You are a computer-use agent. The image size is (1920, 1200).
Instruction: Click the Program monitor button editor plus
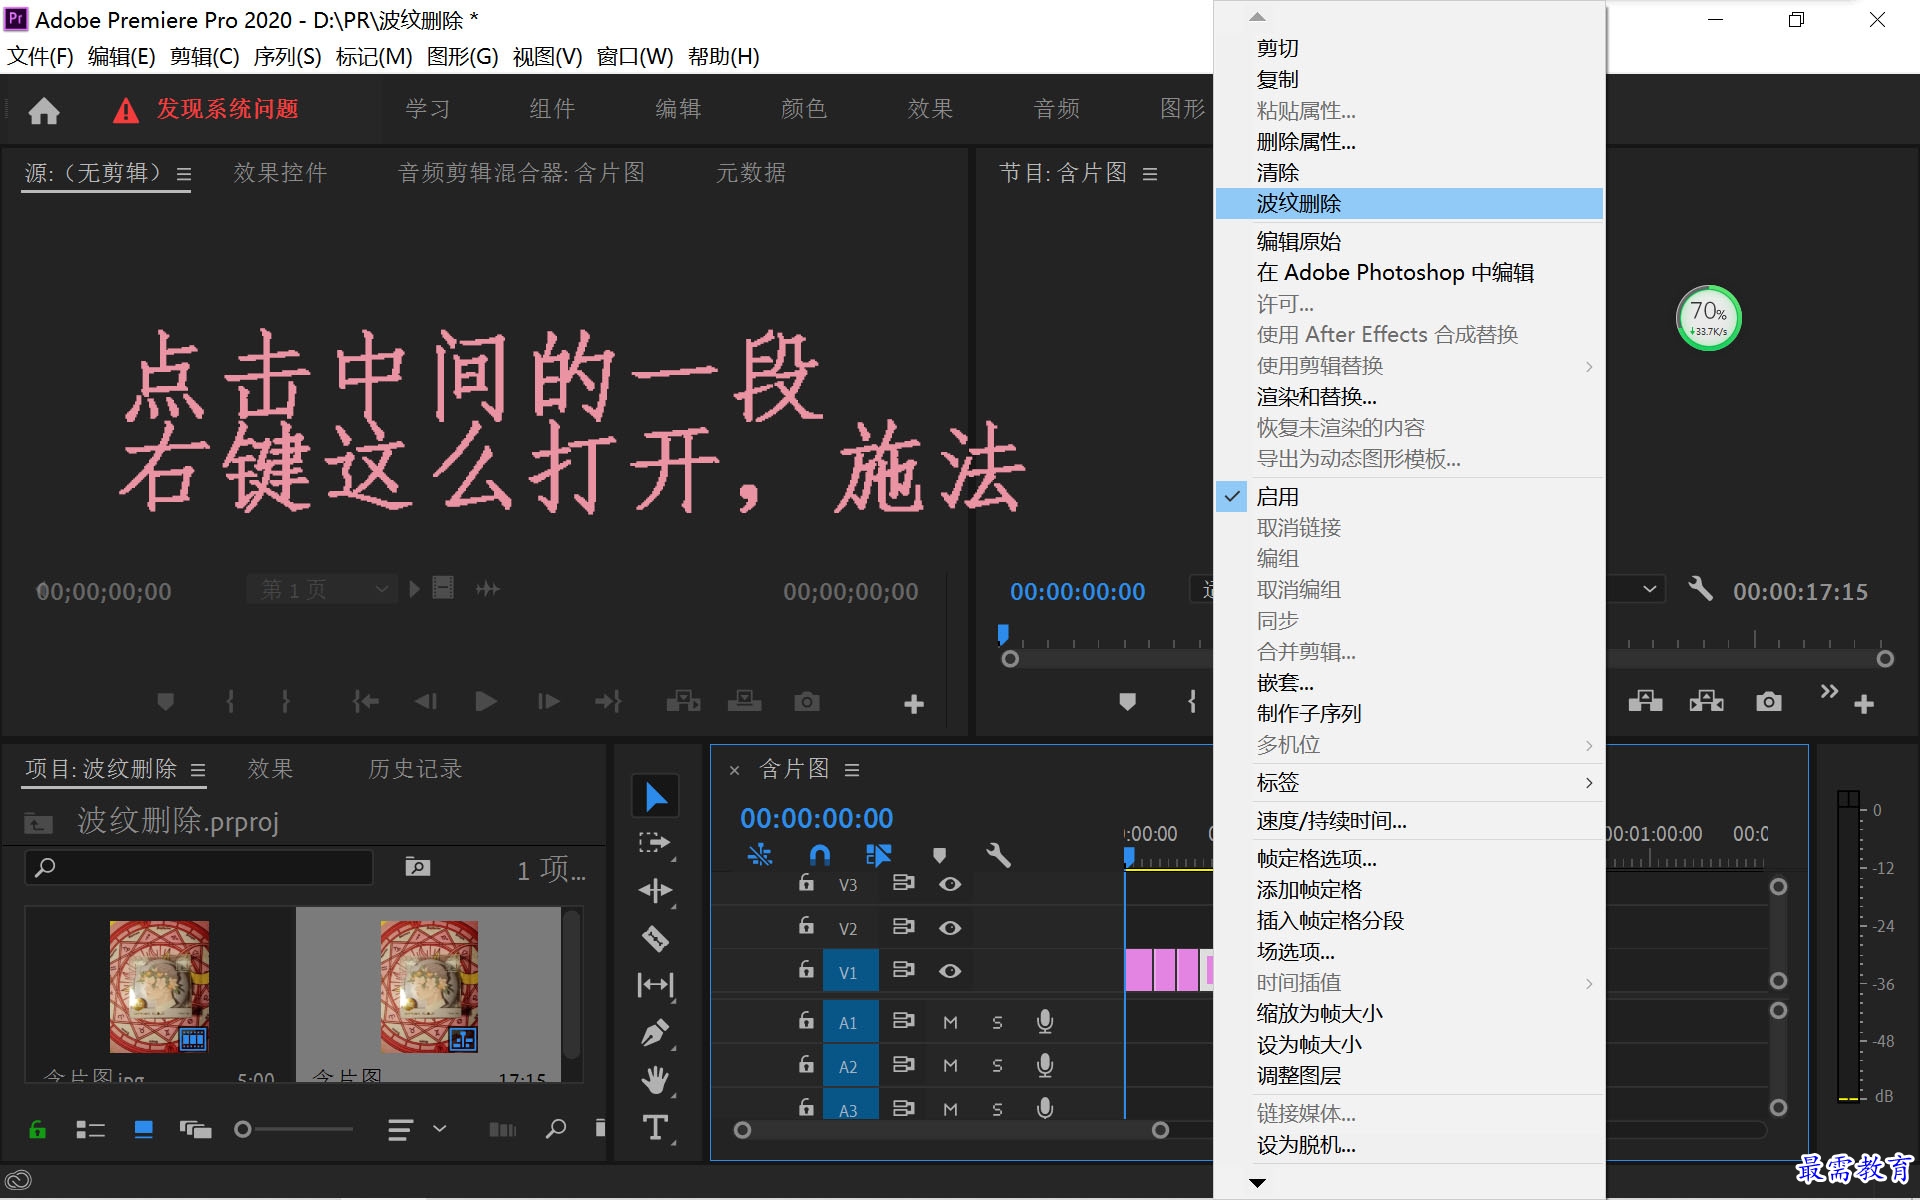tap(1864, 704)
